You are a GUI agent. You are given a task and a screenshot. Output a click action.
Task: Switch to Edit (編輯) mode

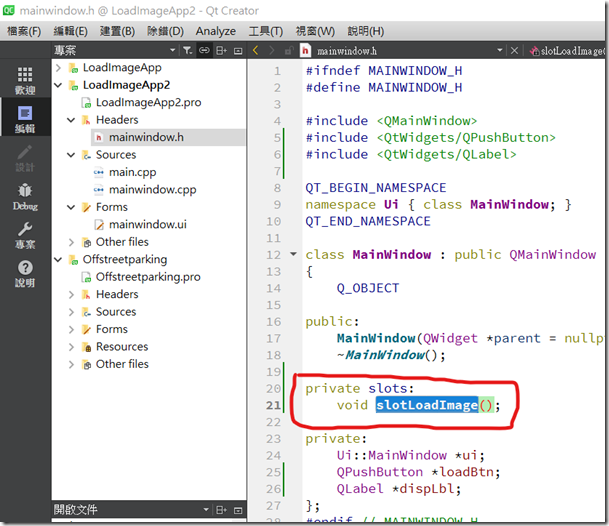tap(25, 119)
